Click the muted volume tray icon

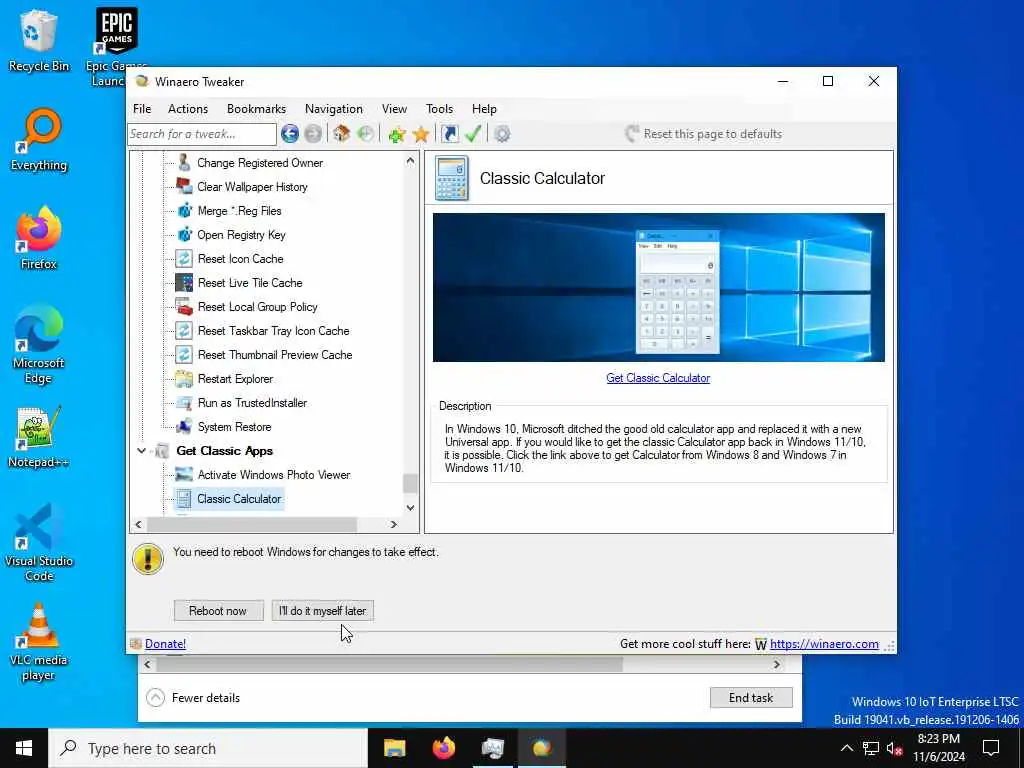[x=894, y=748]
